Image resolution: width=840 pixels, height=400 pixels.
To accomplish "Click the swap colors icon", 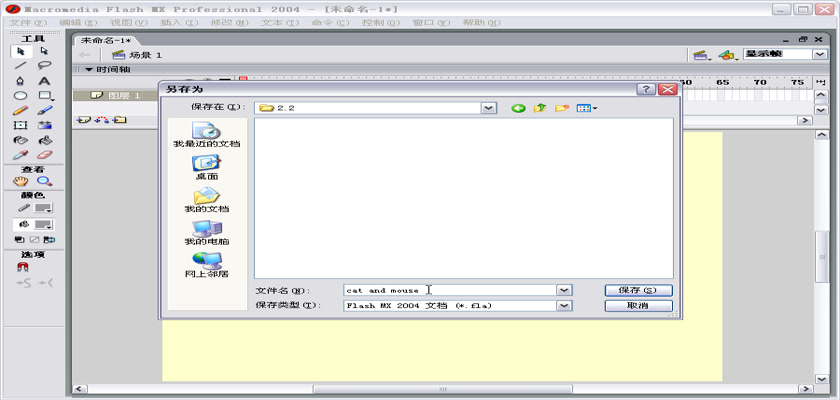I will (x=49, y=239).
